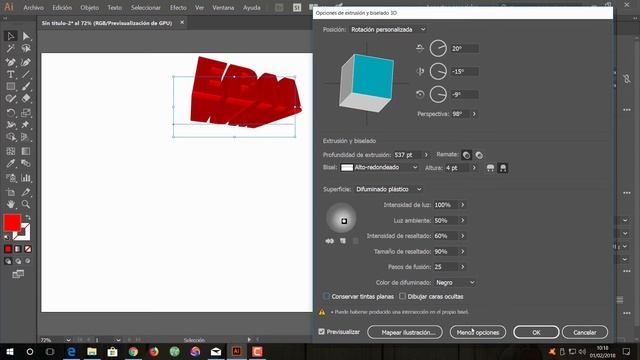
Task: Open the zoom level dropdown in status bar
Action: click(x=68, y=340)
